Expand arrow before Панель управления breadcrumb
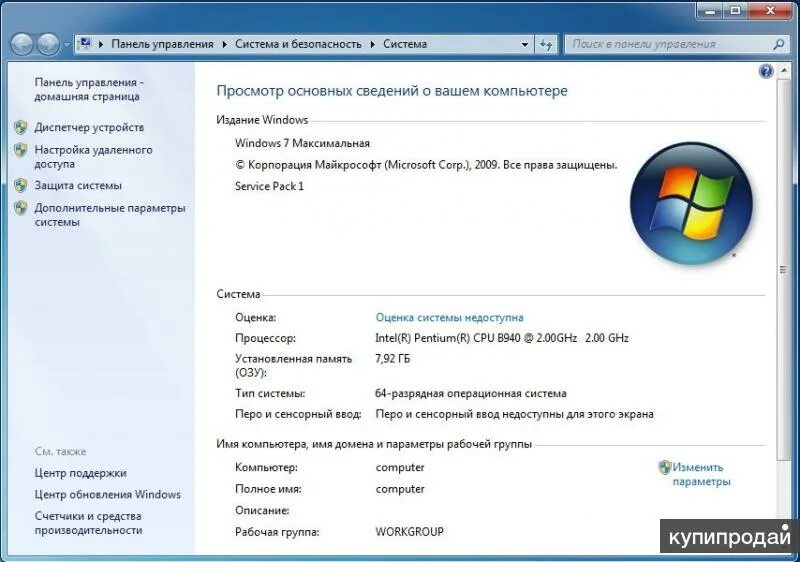 (101, 44)
